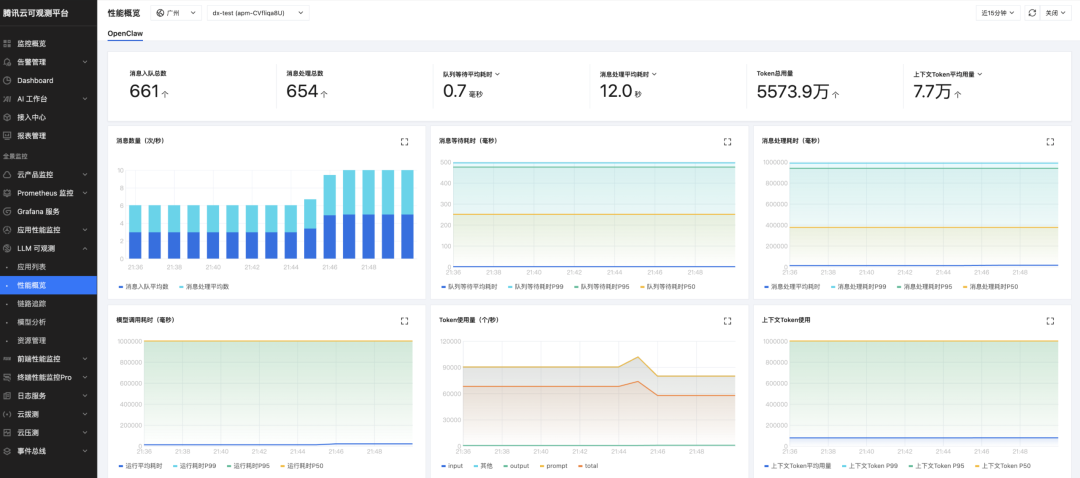Open fullscreen for 模型调用耗时 chart
Viewport: 1080px width, 478px height.
404,321
